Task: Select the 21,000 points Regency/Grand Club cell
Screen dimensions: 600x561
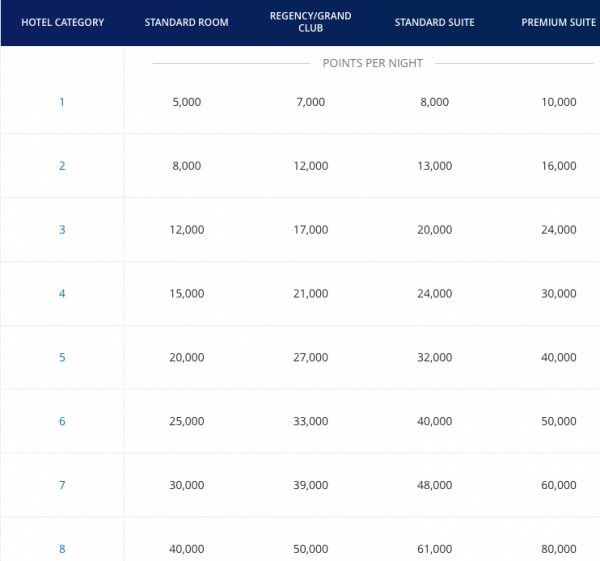Action: pyautogui.click(x=310, y=294)
